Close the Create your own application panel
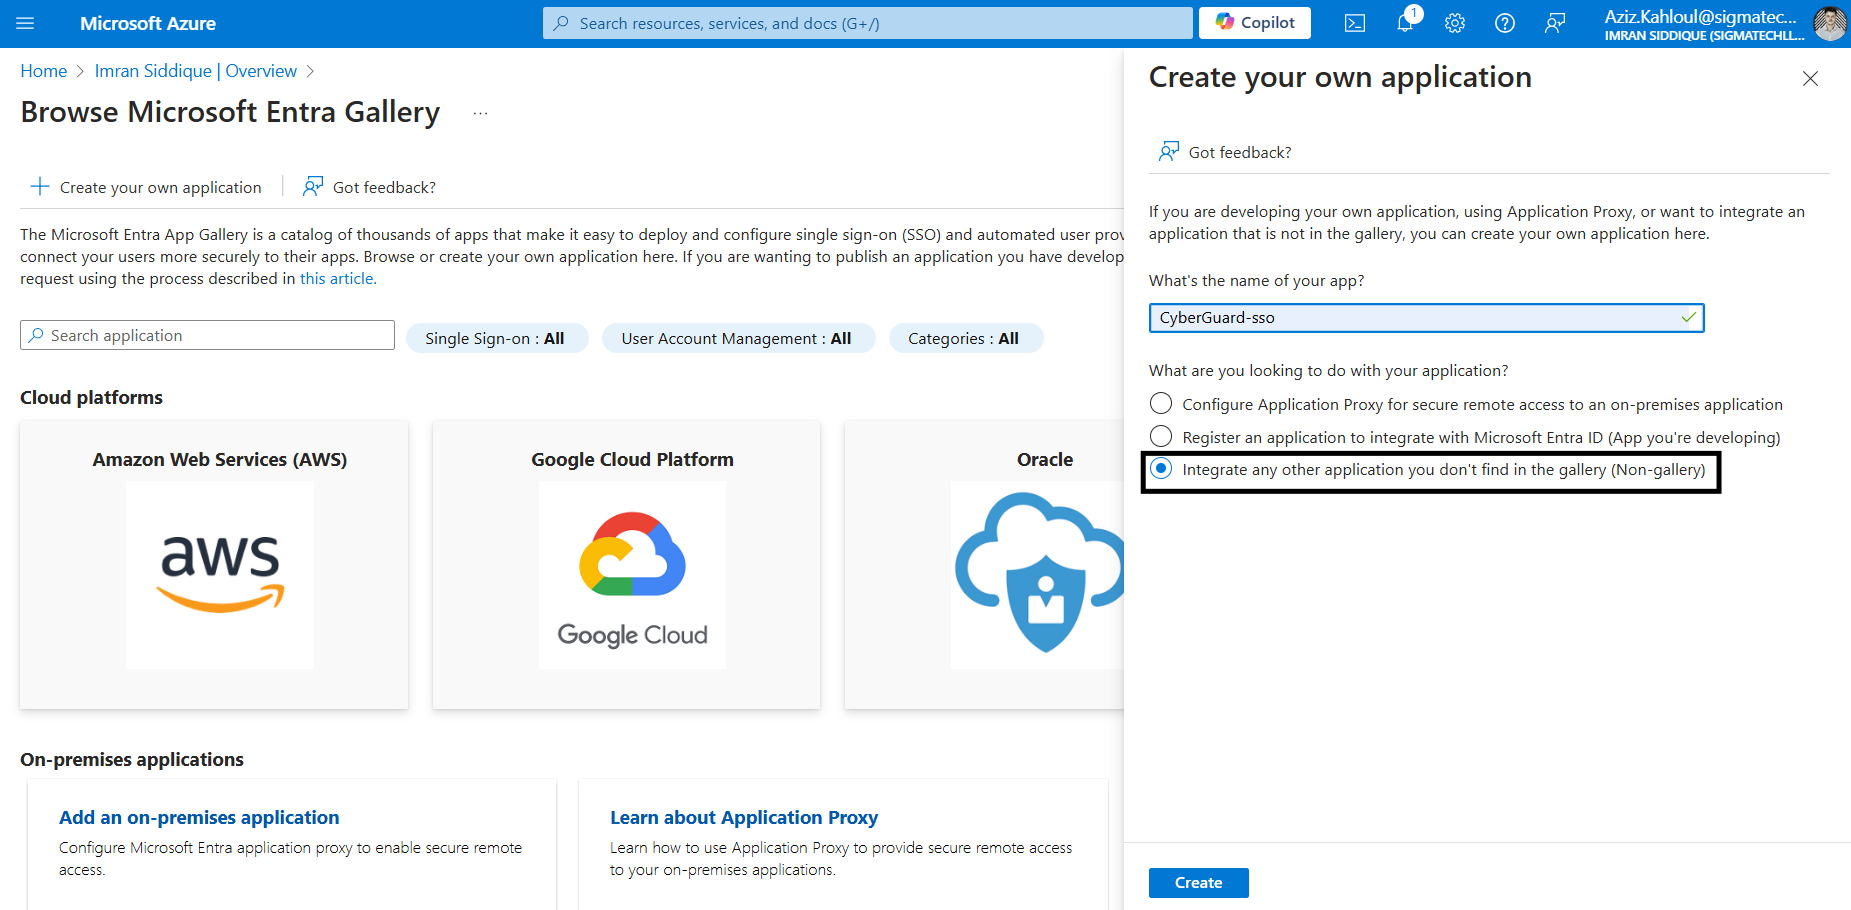 pos(1810,78)
